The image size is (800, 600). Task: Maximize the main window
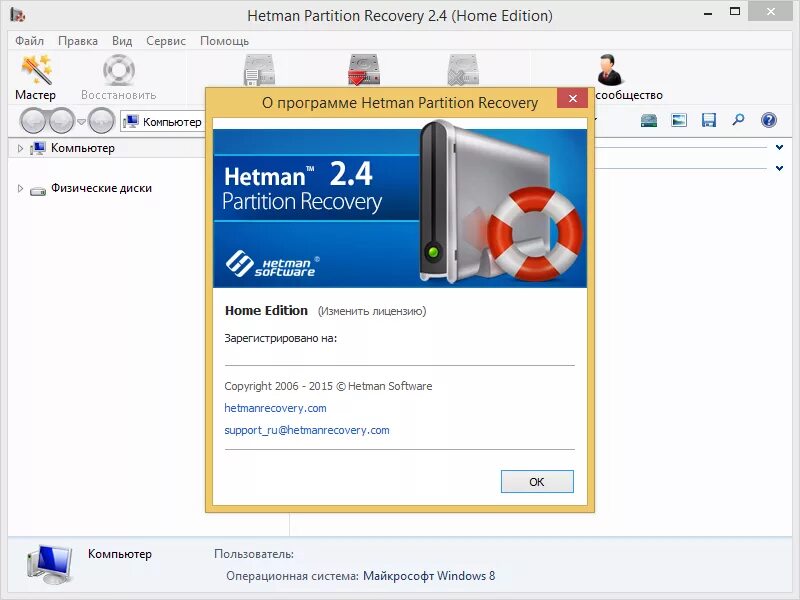pyautogui.click(x=735, y=12)
